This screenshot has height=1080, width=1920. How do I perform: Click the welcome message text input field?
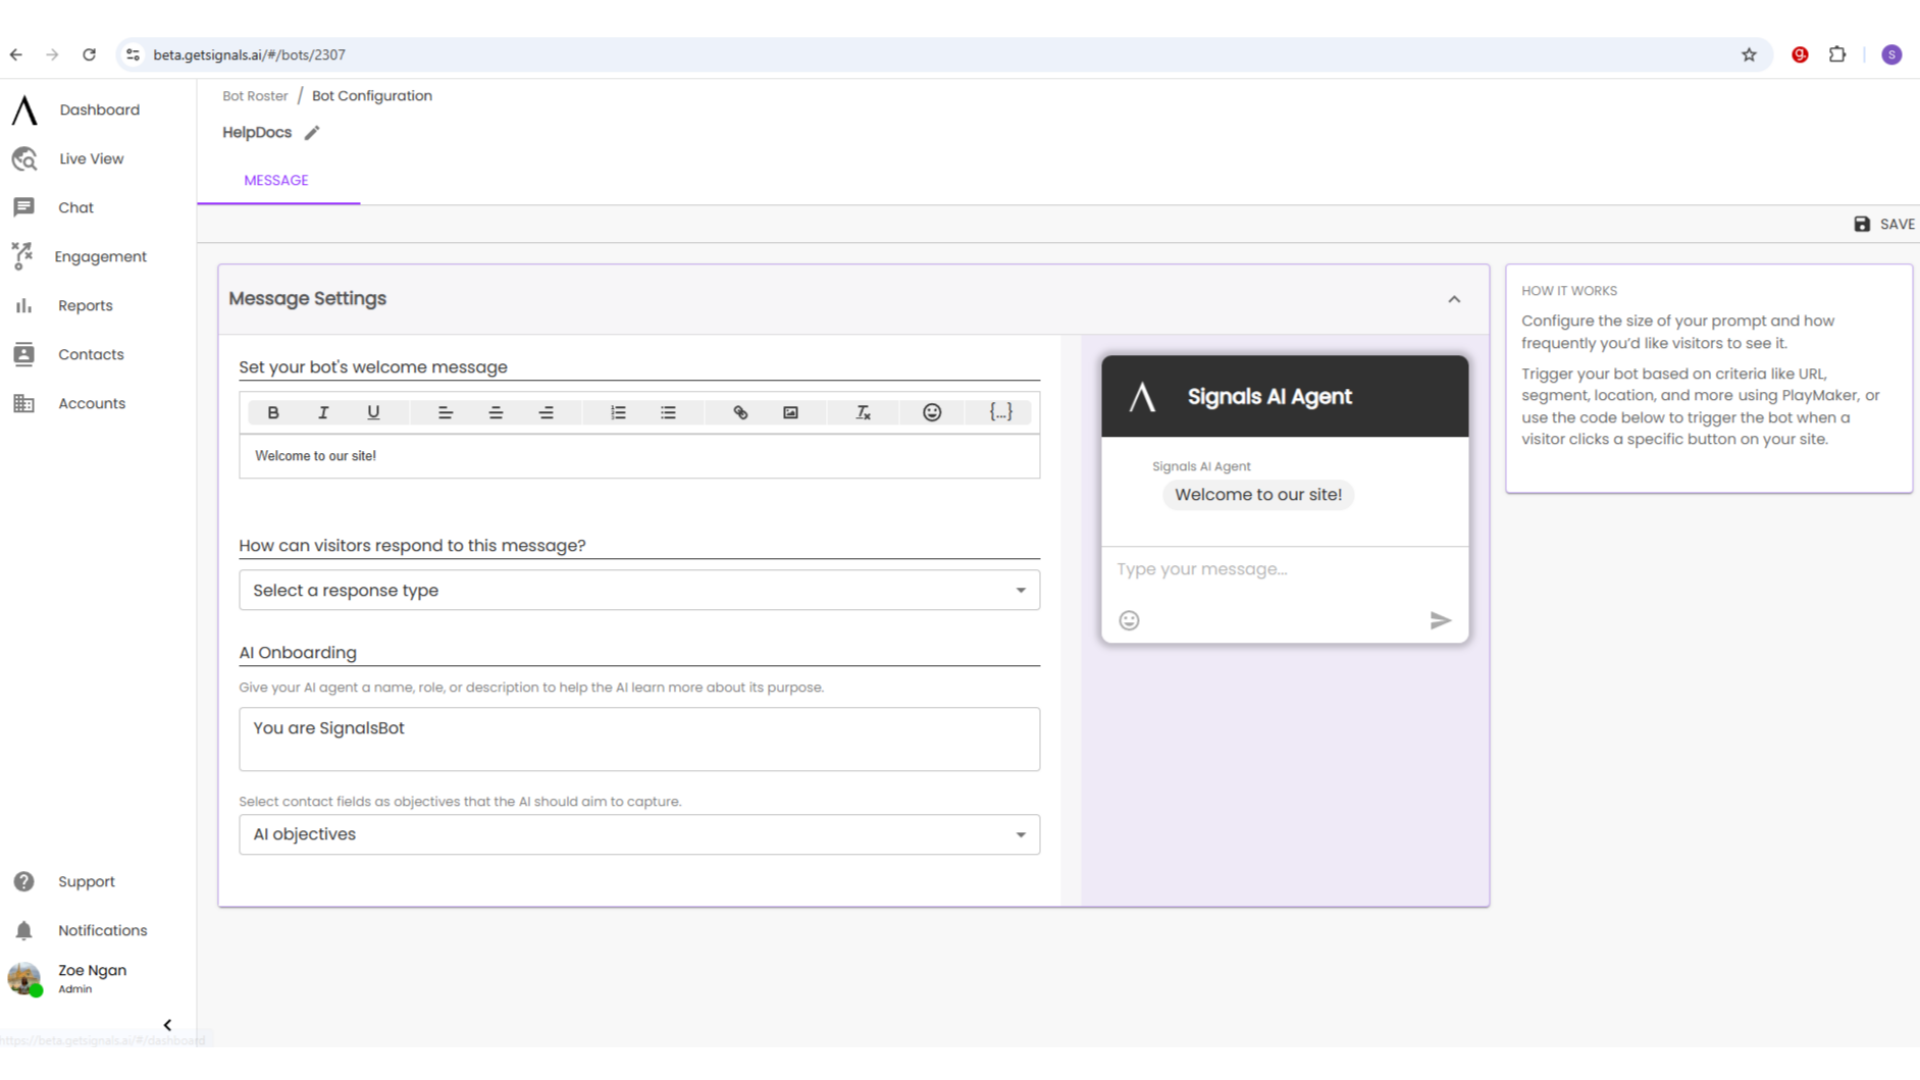tap(640, 455)
